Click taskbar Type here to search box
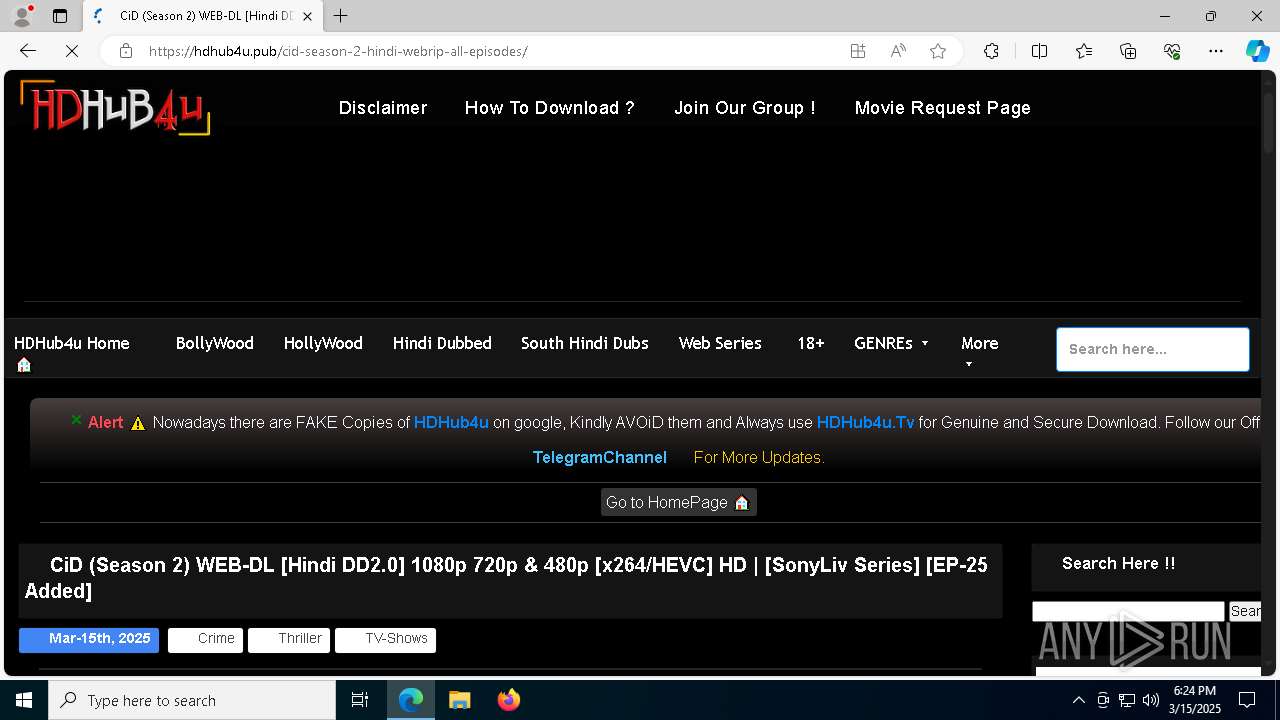Screen dimensions: 1280x720 click(192, 700)
